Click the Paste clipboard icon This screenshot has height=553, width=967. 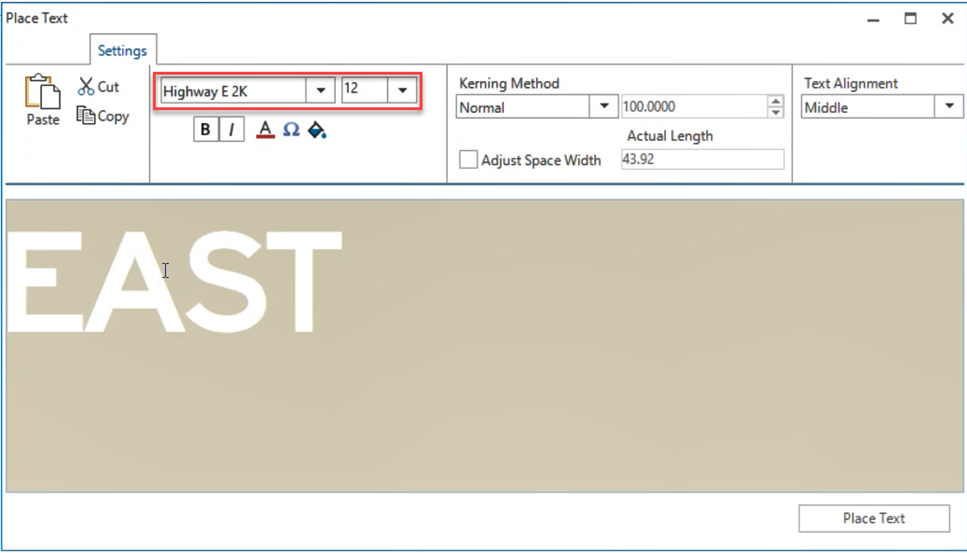pos(43,92)
